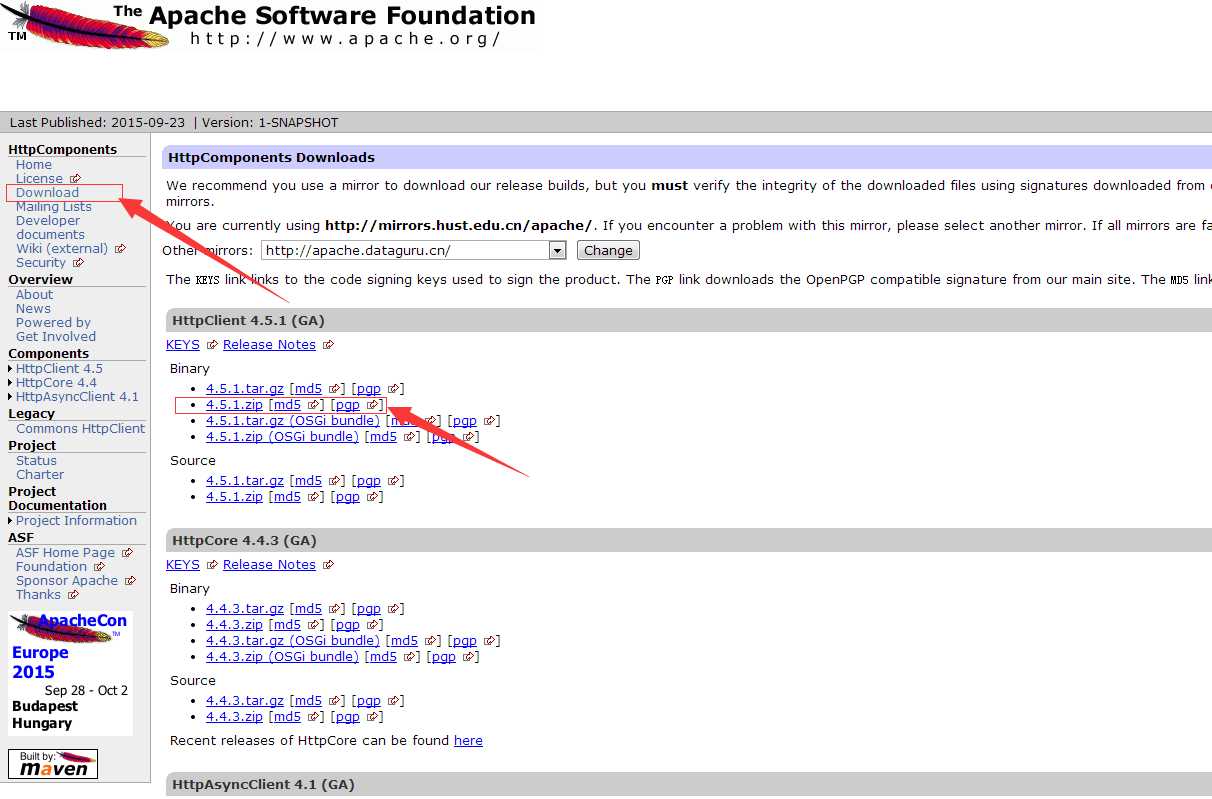Viewport: 1212px width, 799px height.
Task: Open Get Involved sidebar link
Action: coord(56,337)
